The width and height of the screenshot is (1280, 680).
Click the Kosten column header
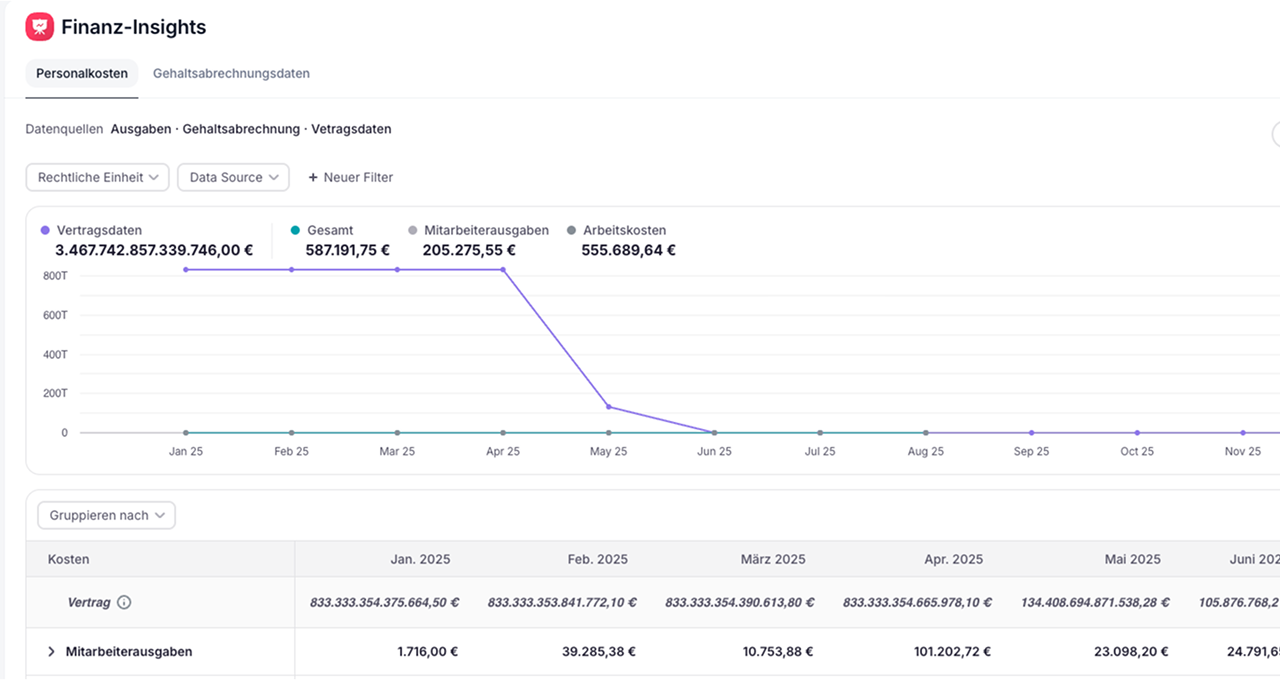69,560
